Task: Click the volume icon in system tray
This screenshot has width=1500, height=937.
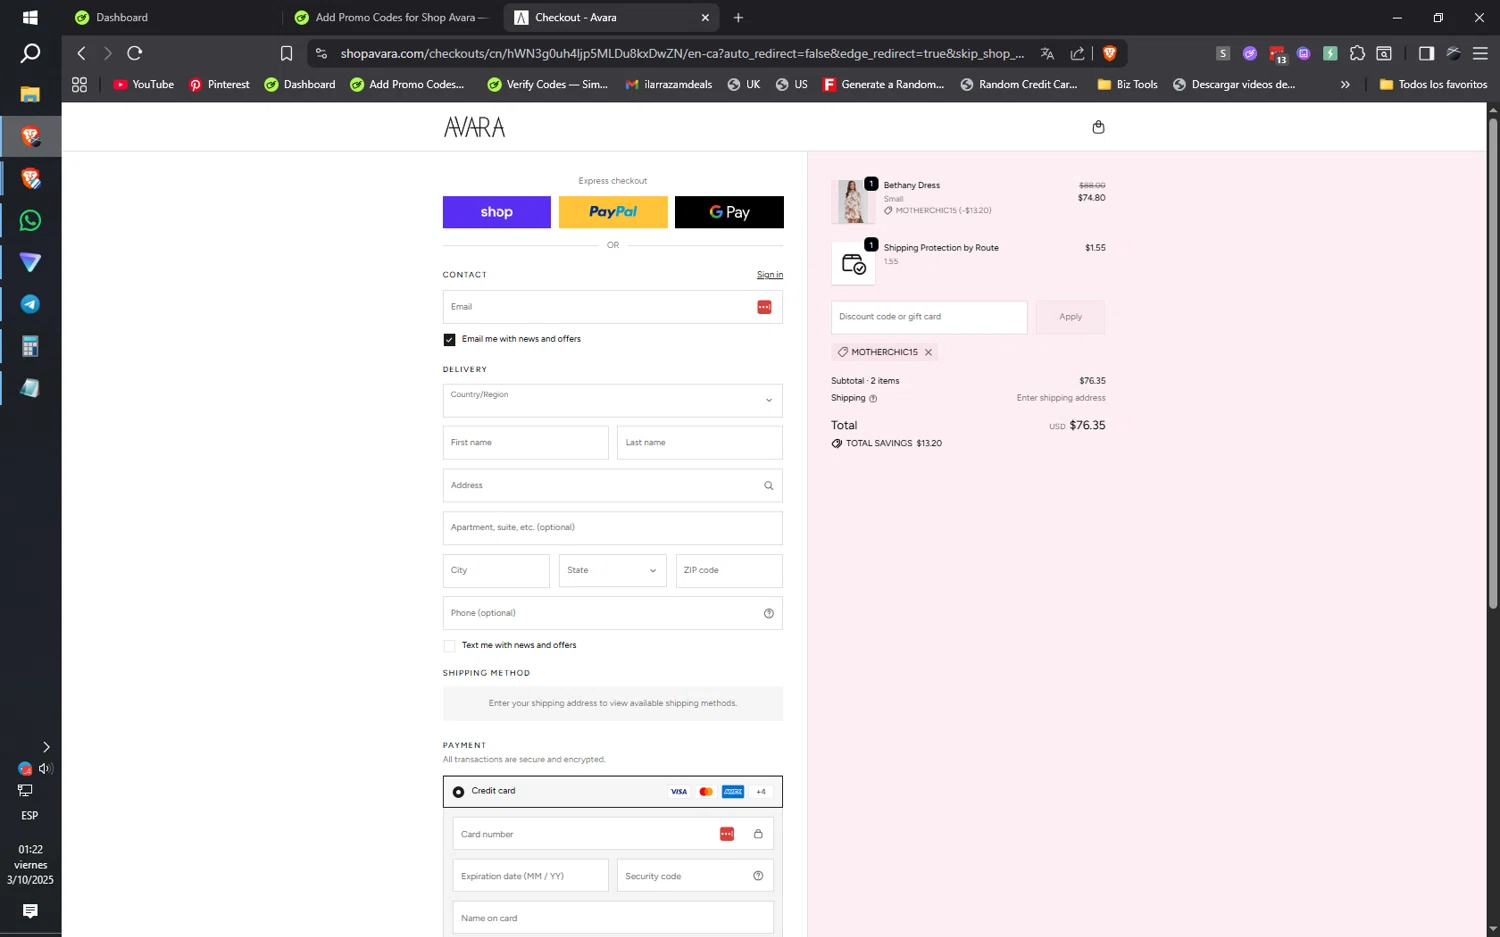Action: (x=44, y=769)
